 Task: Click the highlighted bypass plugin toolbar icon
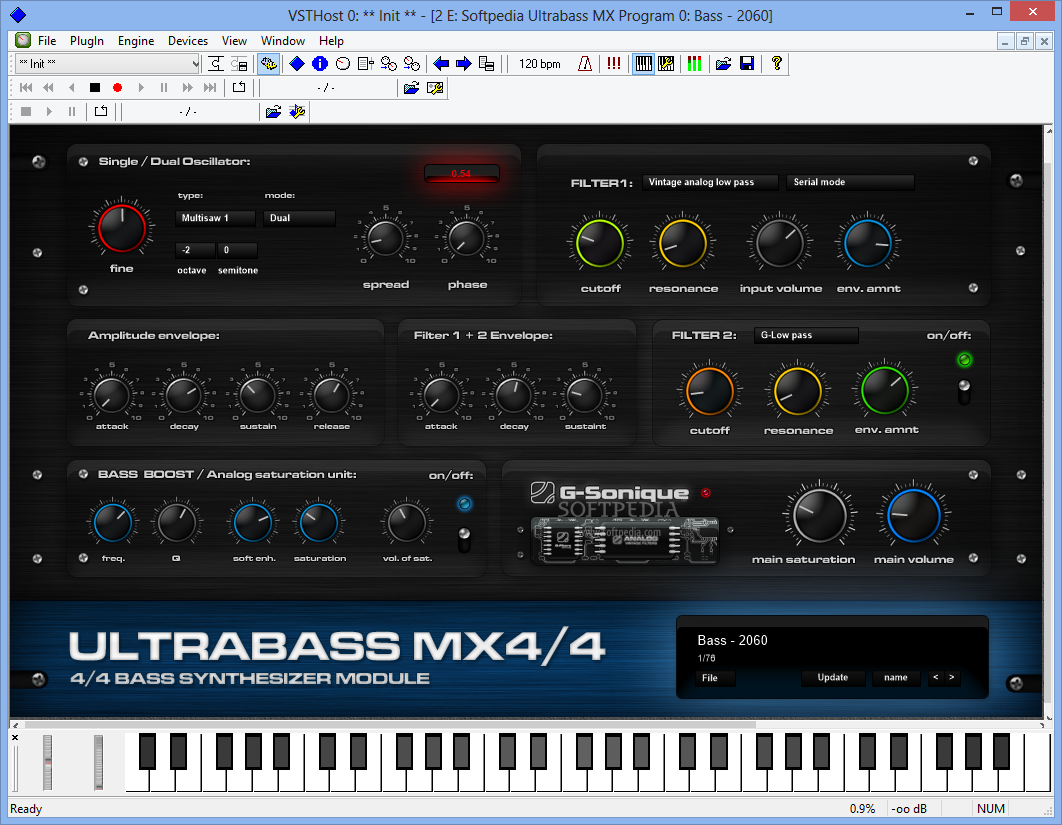(x=268, y=64)
